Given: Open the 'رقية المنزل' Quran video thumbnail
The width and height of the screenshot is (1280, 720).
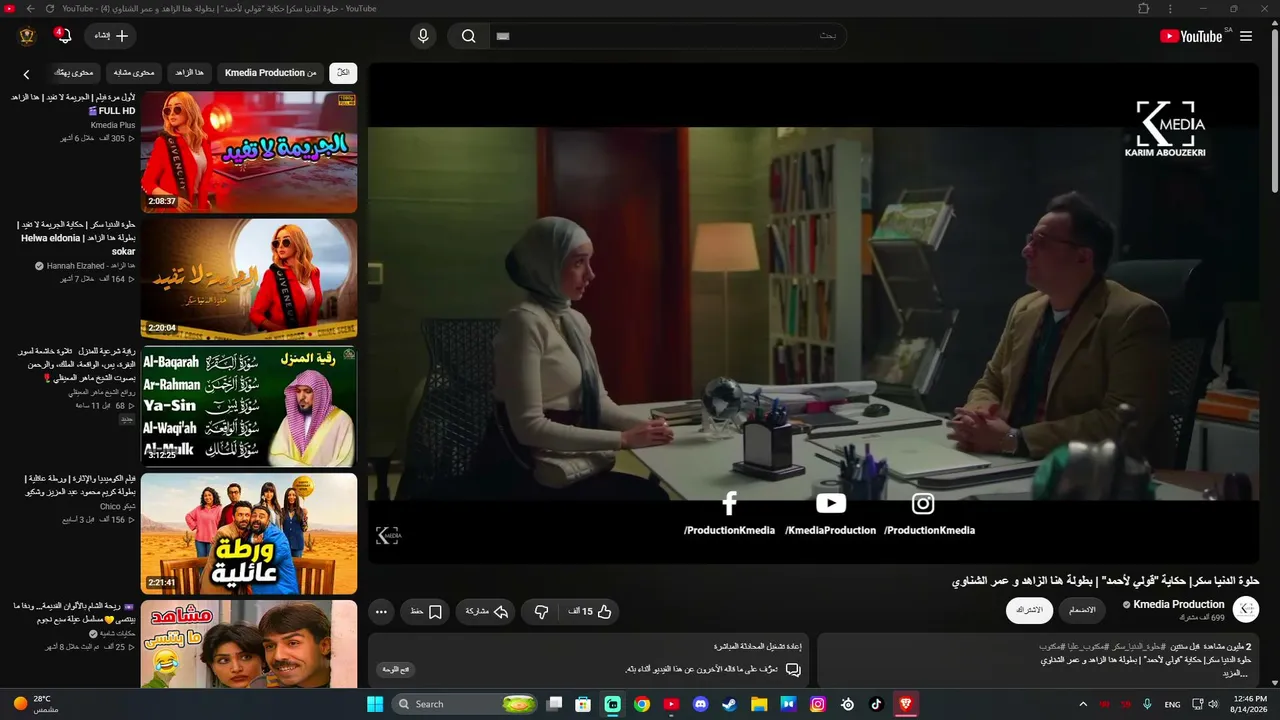Looking at the screenshot, I should (x=249, y=406).
